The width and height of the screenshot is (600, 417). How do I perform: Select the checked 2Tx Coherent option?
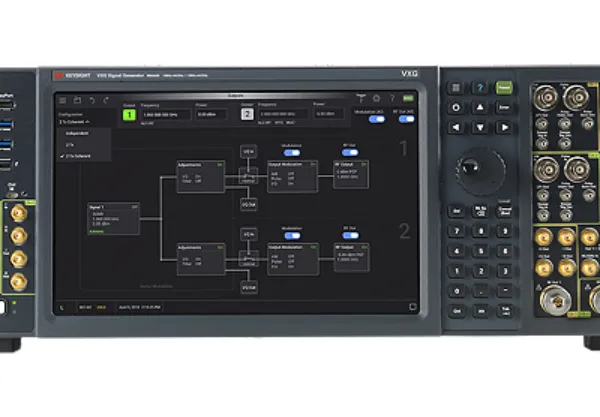point(78,156)
